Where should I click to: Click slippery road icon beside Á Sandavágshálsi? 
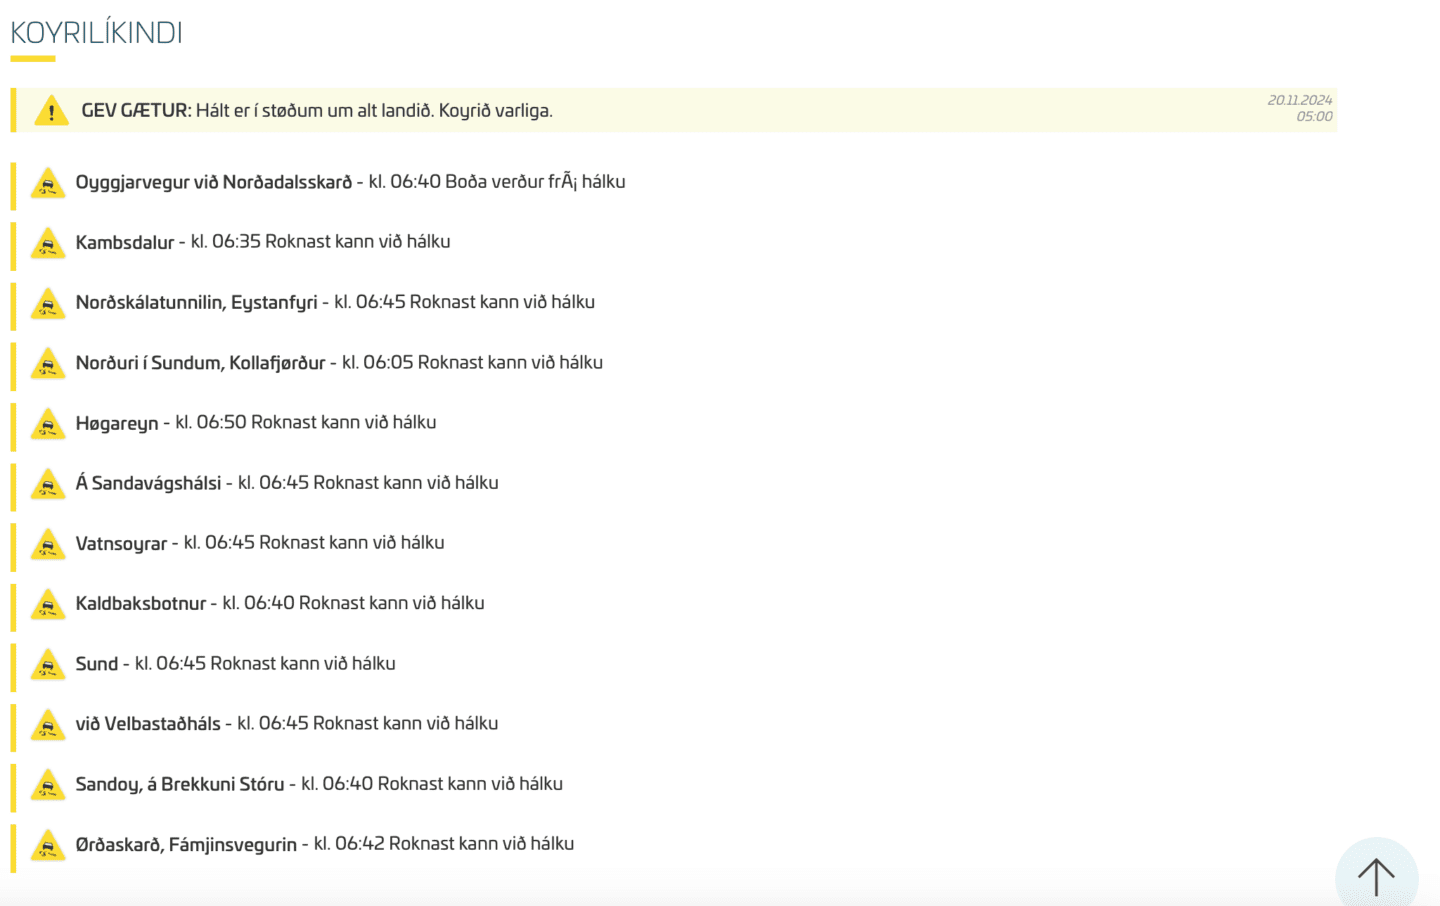click(47, 484)
